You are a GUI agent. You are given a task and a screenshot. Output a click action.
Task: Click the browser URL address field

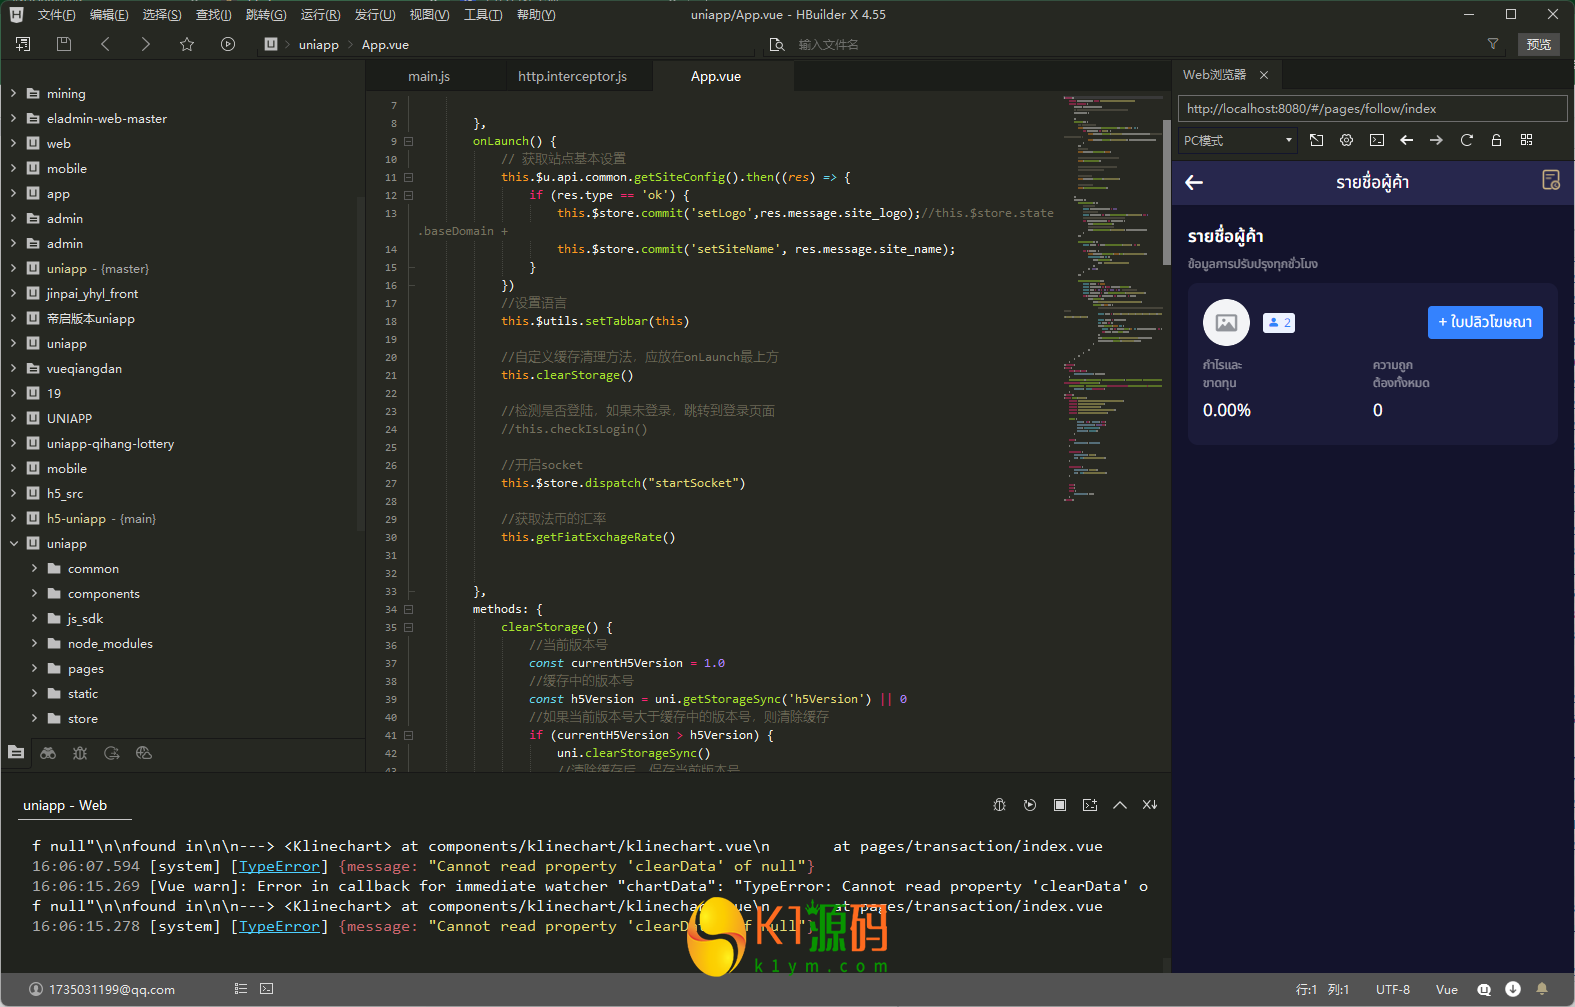(x=1372, y=109)
